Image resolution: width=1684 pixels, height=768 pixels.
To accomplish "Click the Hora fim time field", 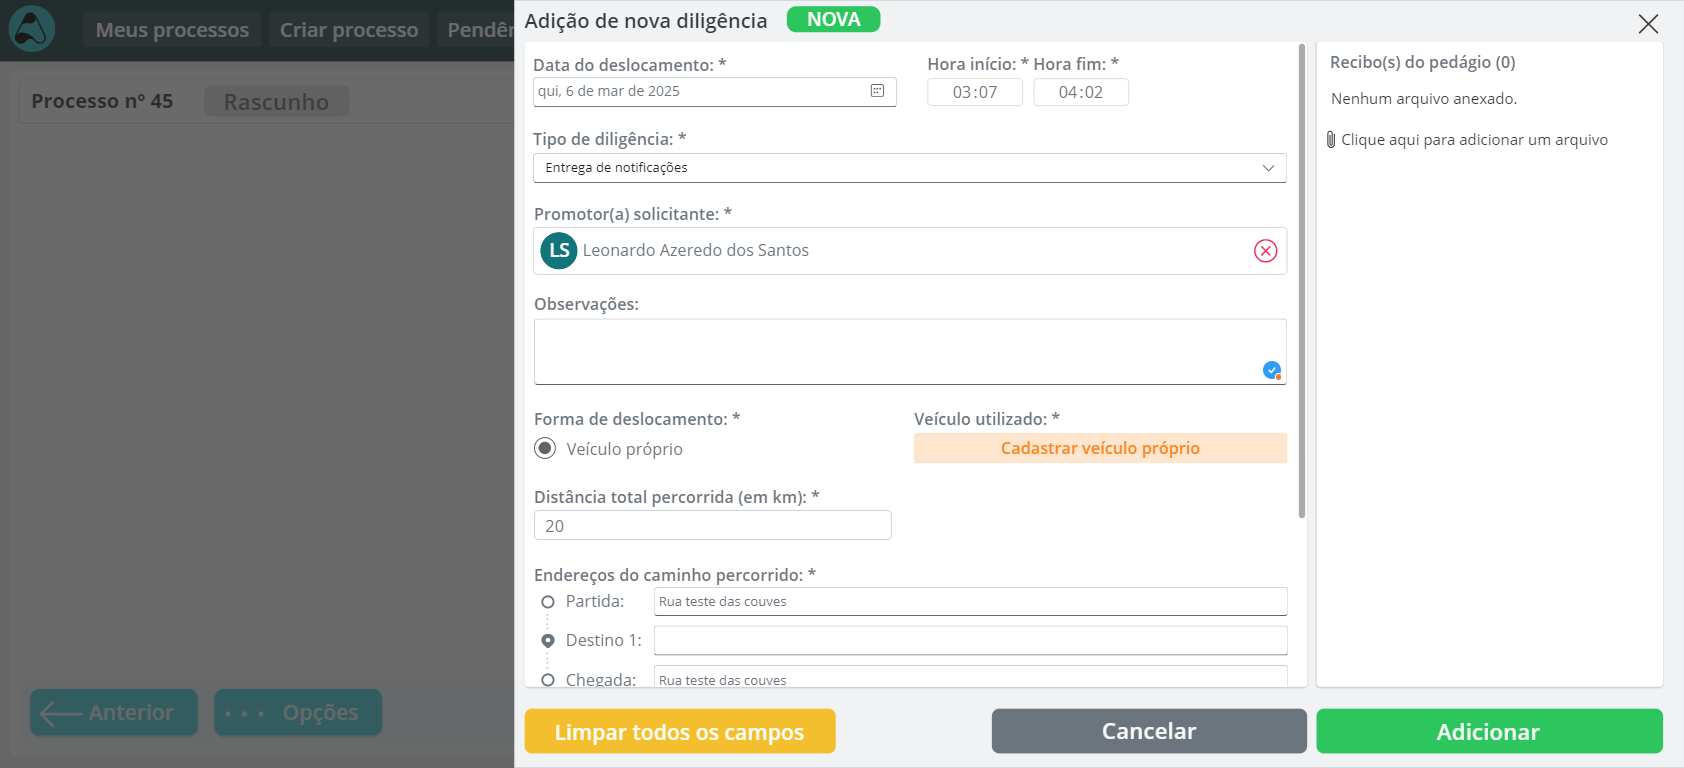I will click(x=1081, y=92).
